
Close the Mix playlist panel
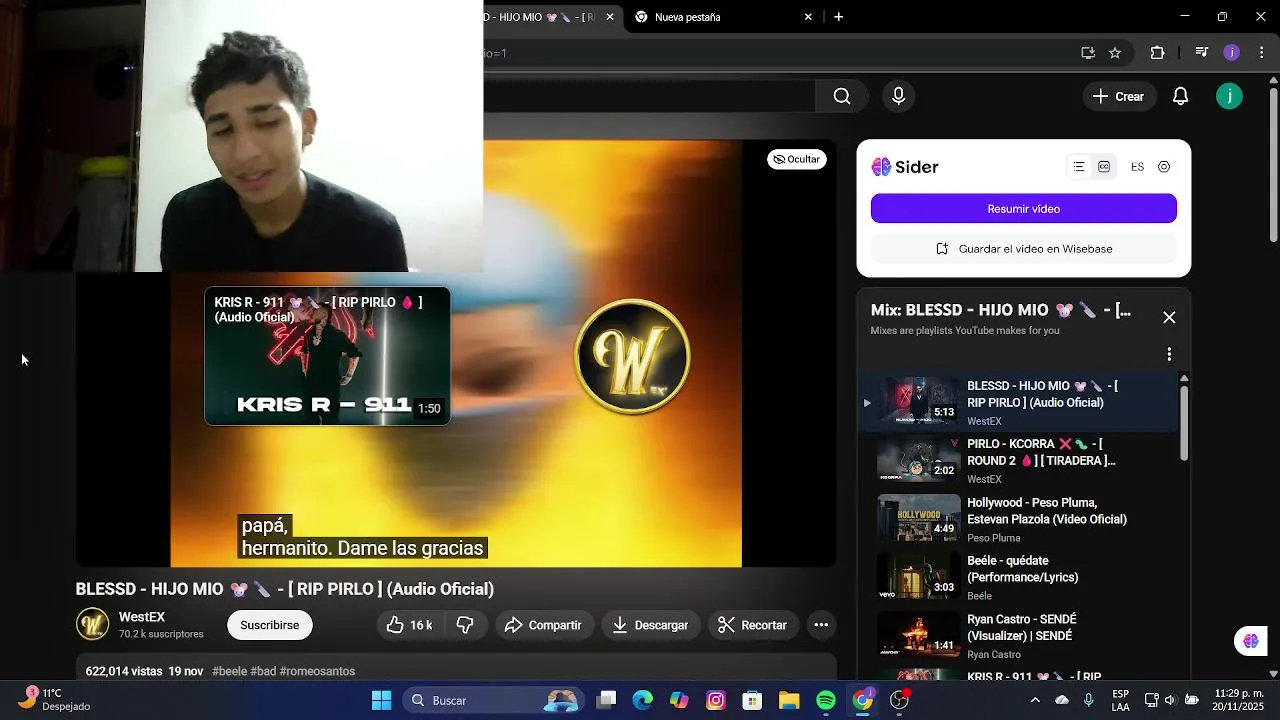pos(1169,317)
